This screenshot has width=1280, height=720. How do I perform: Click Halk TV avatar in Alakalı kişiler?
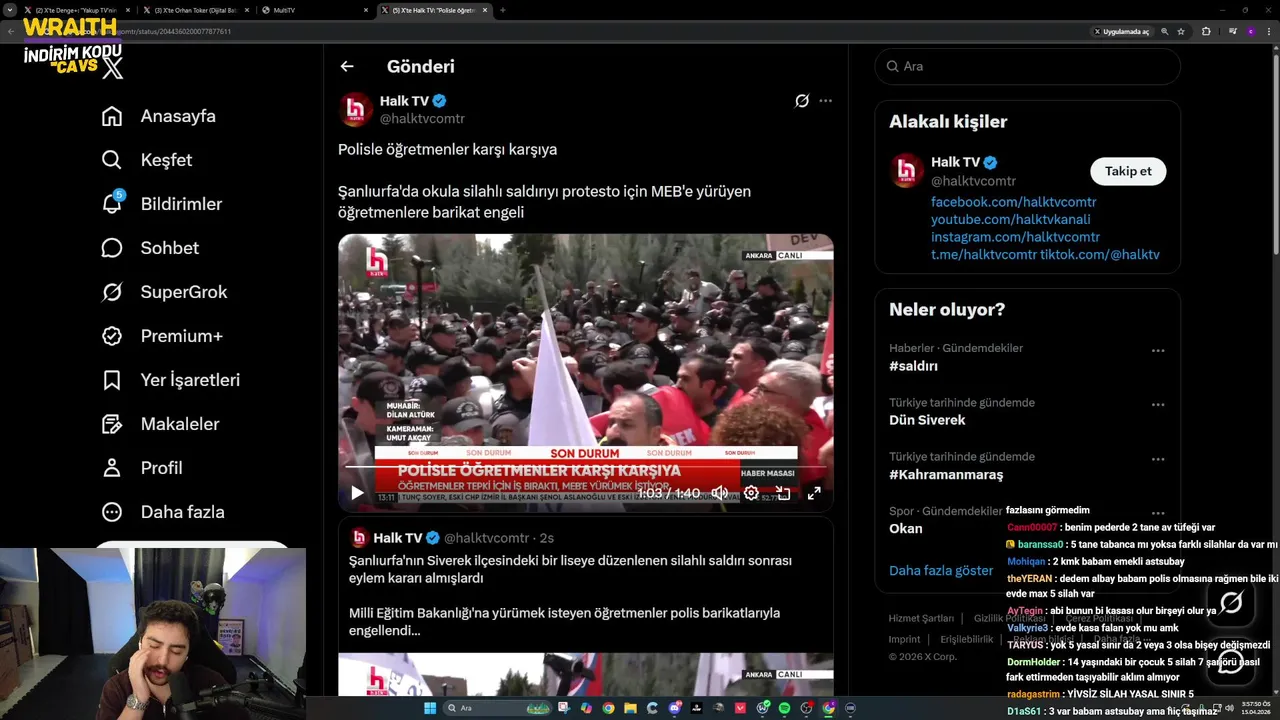click(x=907, y=171)
